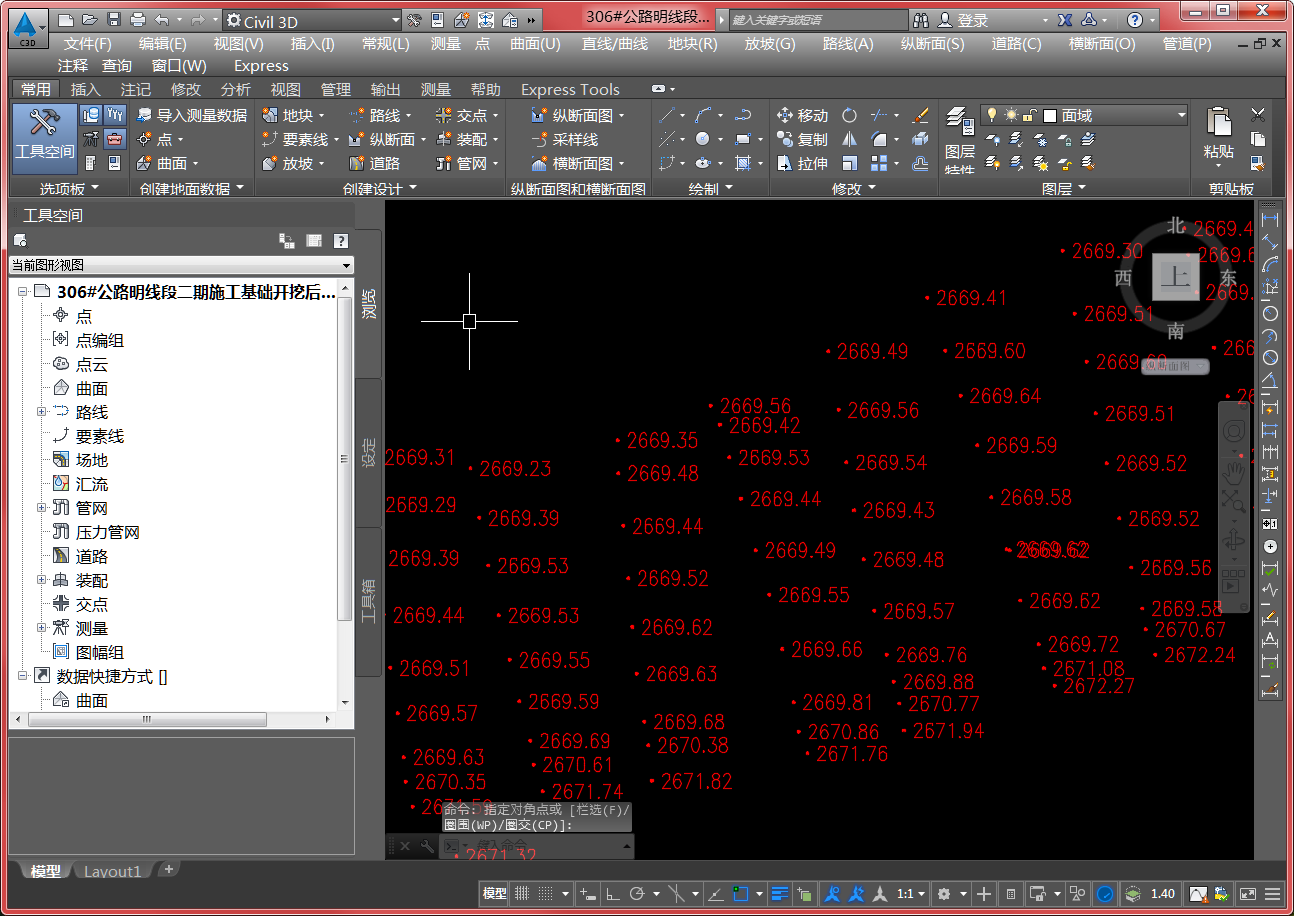Click 上 on the ViewCube
The height and width of the screenshot is (916, 1294).
pyautogui.click(x=1176, y=279)
